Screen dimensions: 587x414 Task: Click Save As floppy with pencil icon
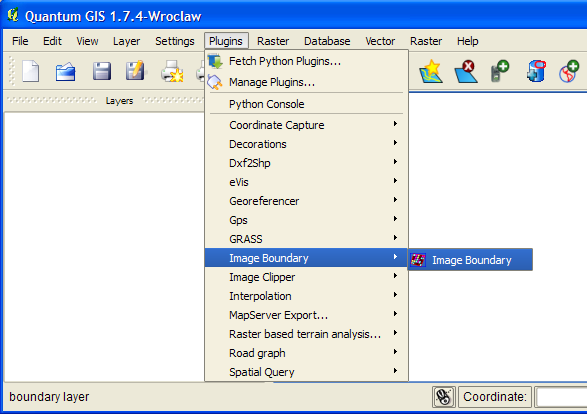click(x=136, y=70)
